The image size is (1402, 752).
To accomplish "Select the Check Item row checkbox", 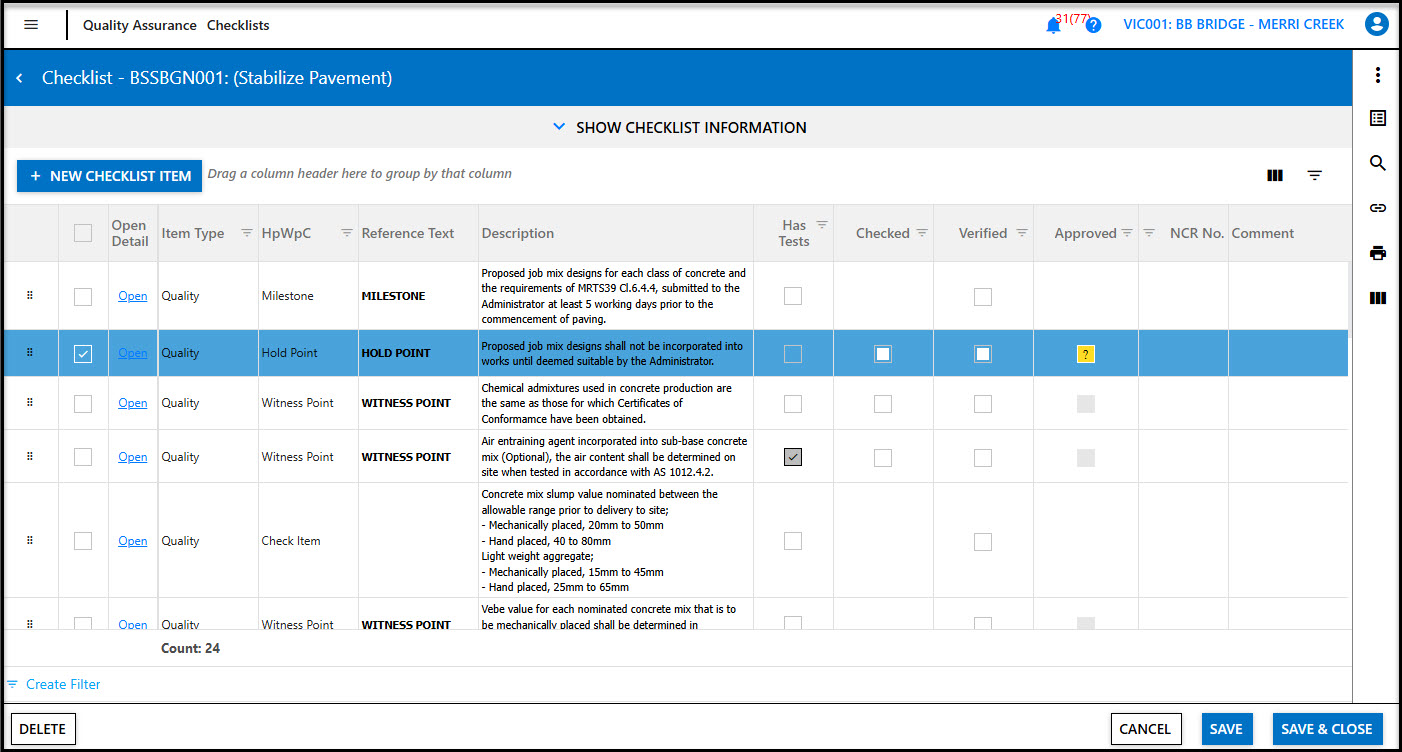I will [x=83, y=541].
